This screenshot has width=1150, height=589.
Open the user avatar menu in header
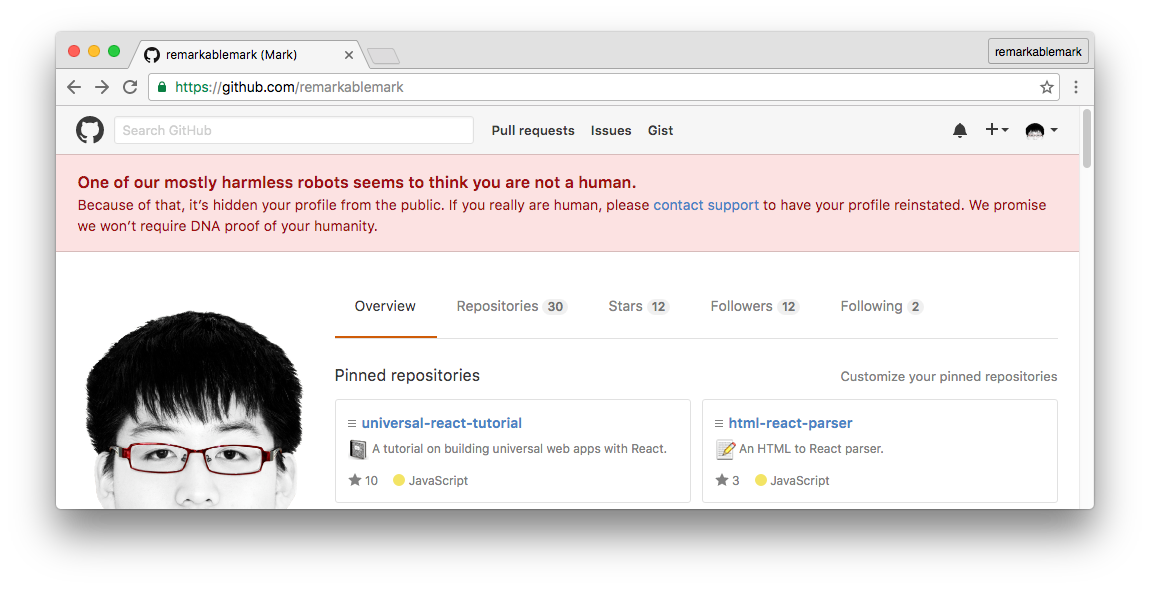coord(1041,130)
